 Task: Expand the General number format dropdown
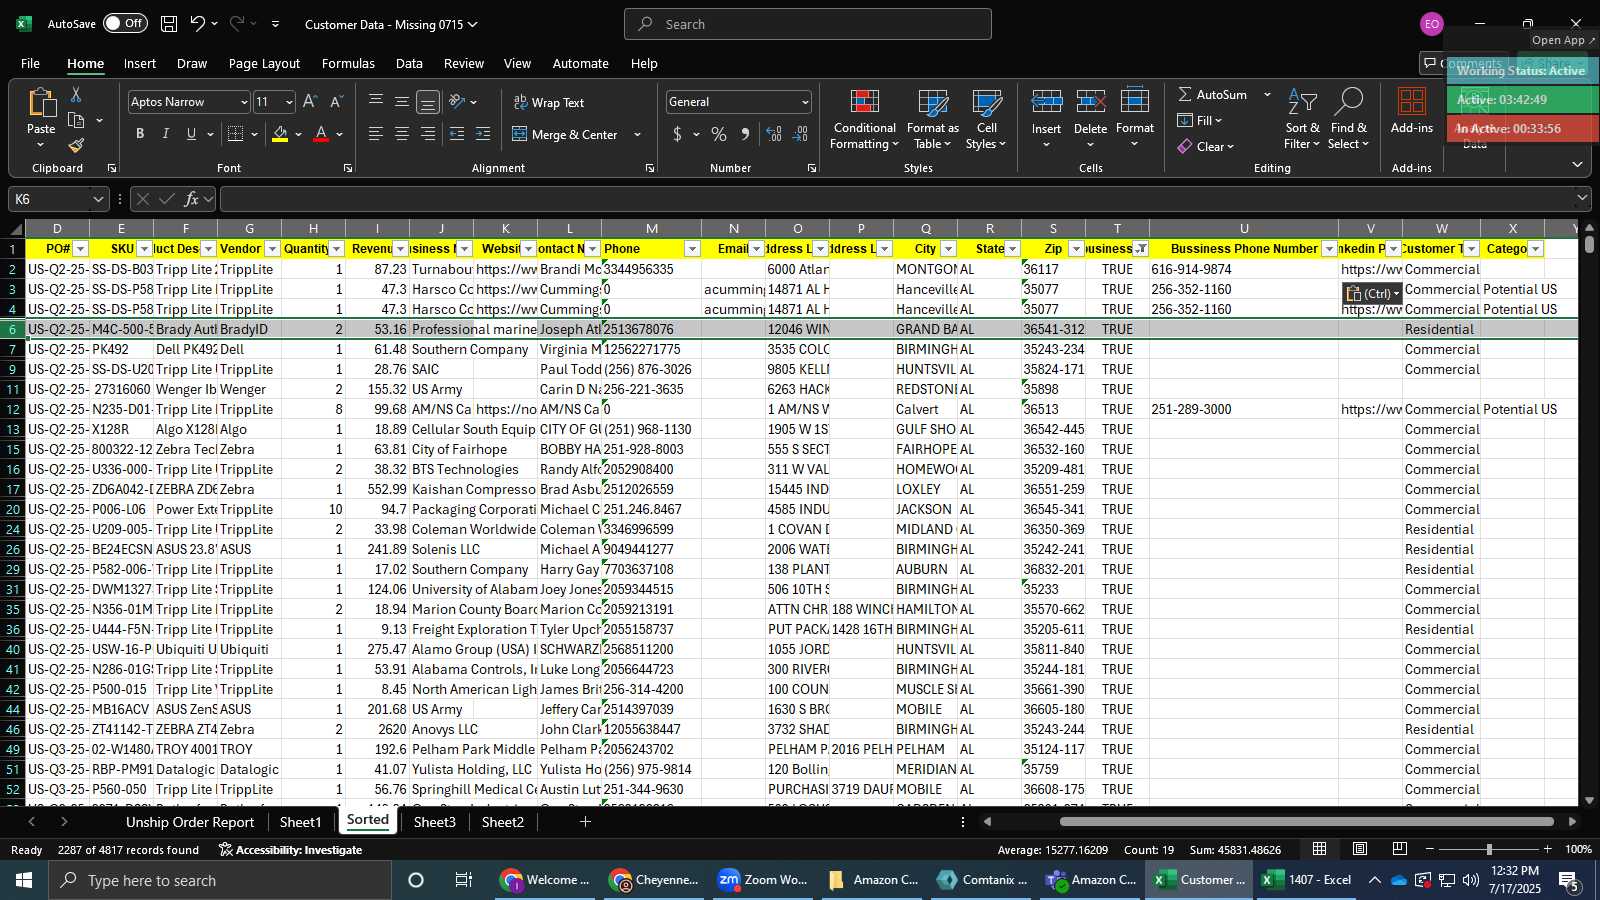pyautogui.click(x=804, y=102)
